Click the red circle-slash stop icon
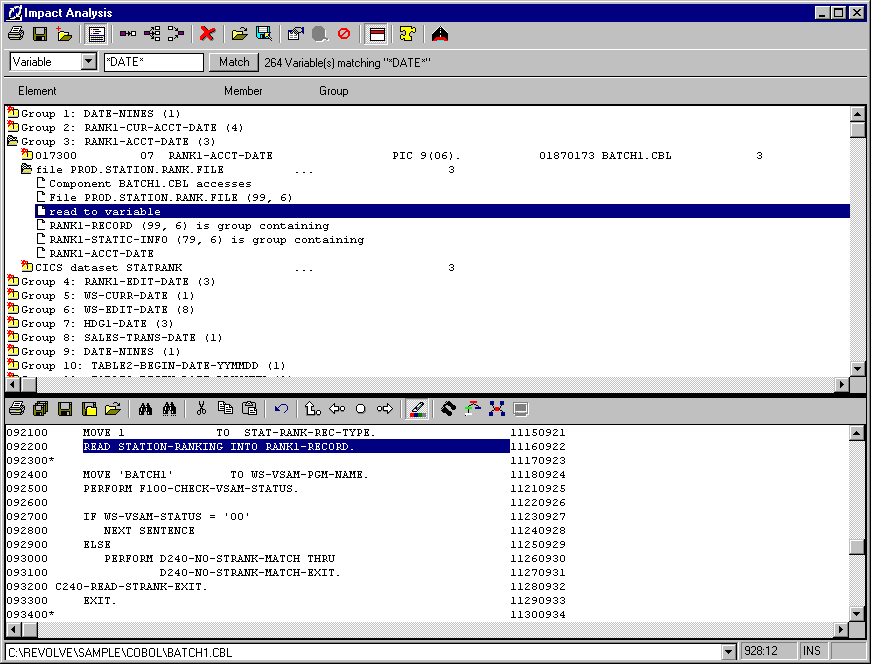This screenshot has width=871, height=664. coord(344,34)
